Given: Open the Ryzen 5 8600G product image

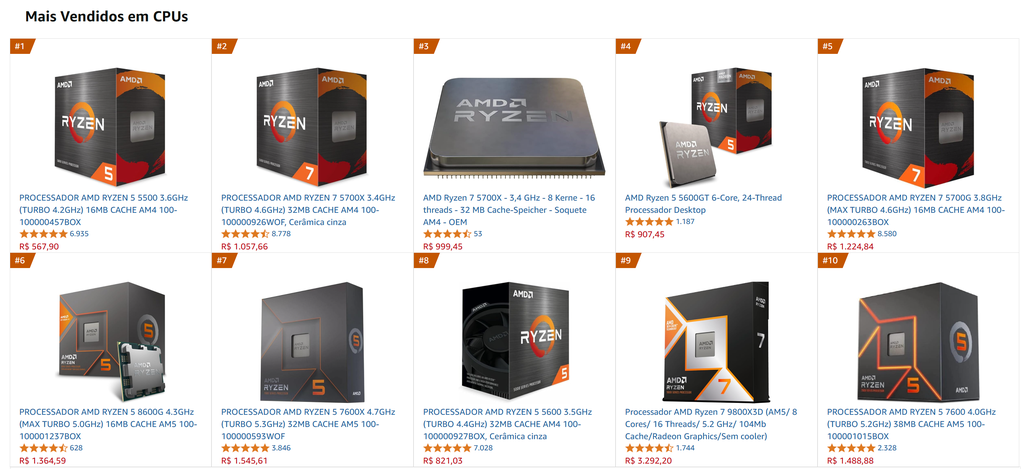Looking at the screenshot, I should [x=110, y=342].
